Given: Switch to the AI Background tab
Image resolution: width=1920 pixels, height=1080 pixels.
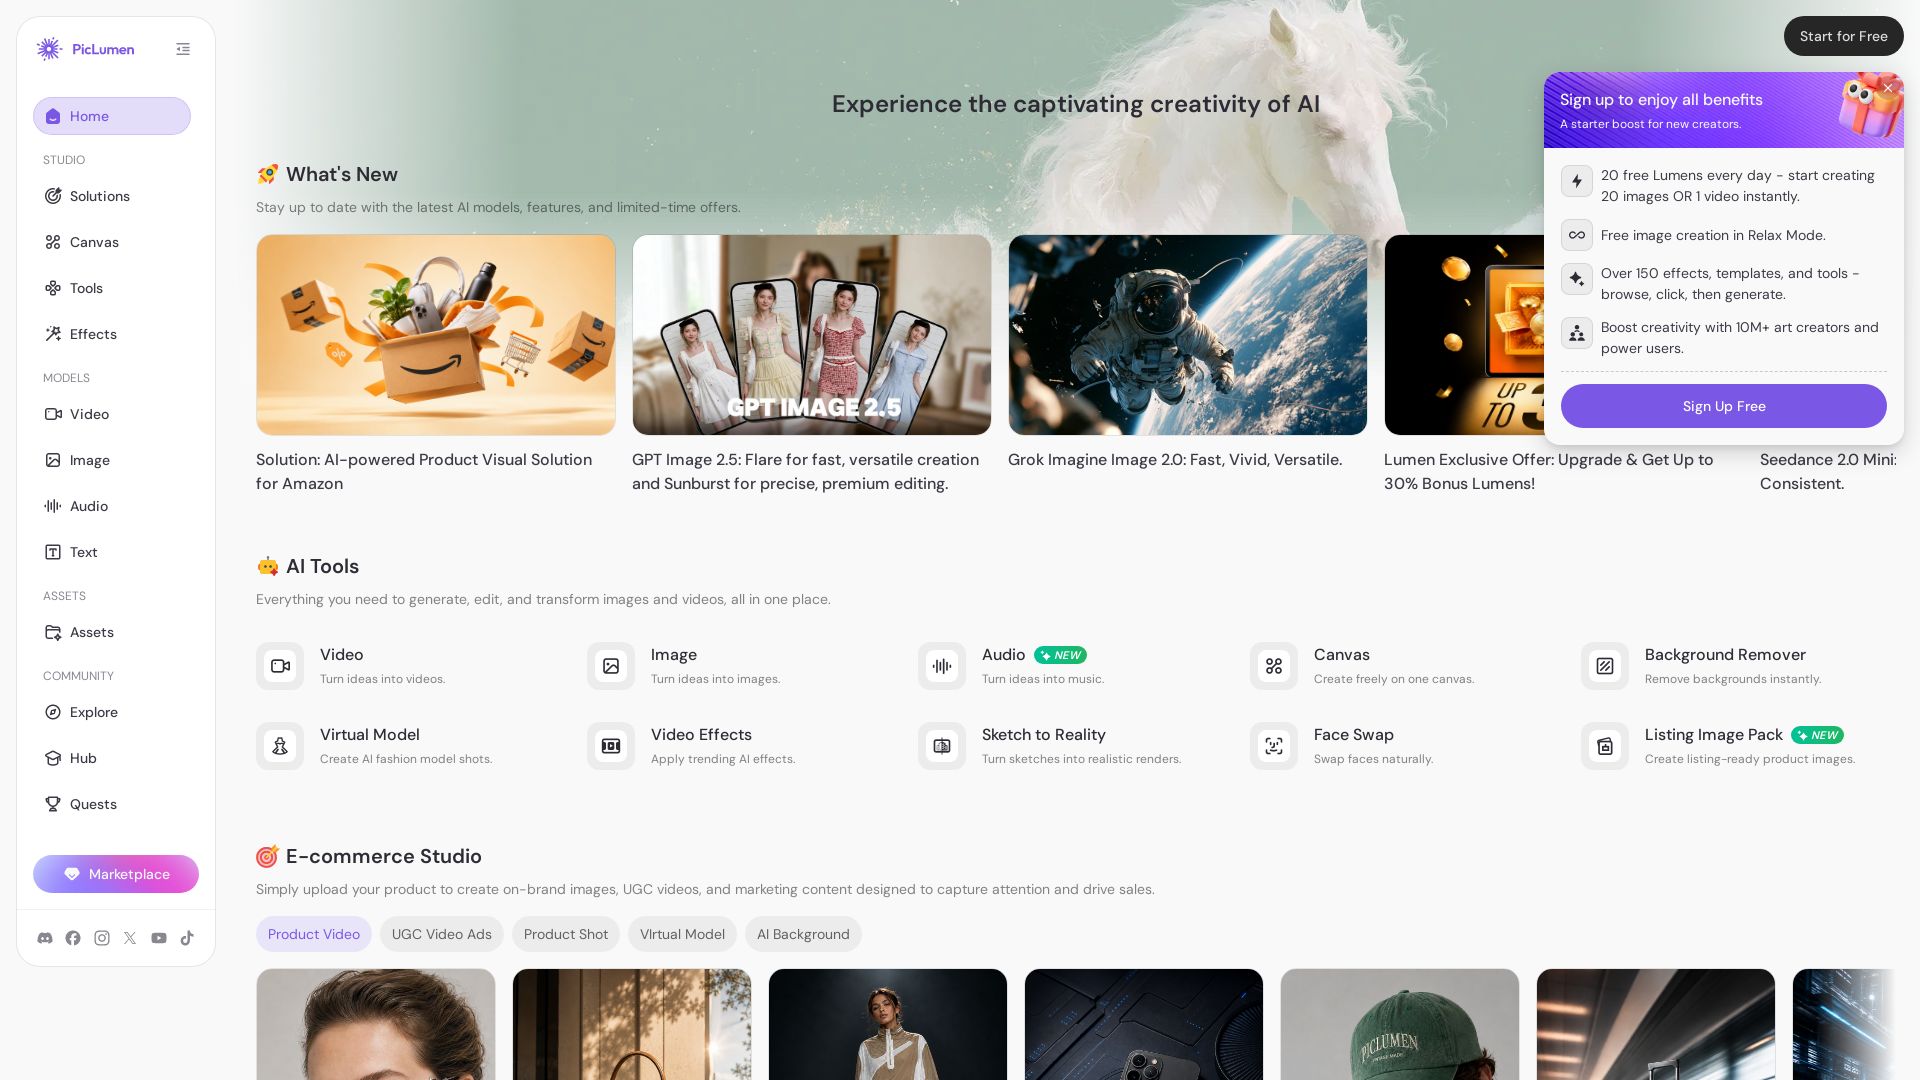Looking at the screenshot, I should coord(803,934).
